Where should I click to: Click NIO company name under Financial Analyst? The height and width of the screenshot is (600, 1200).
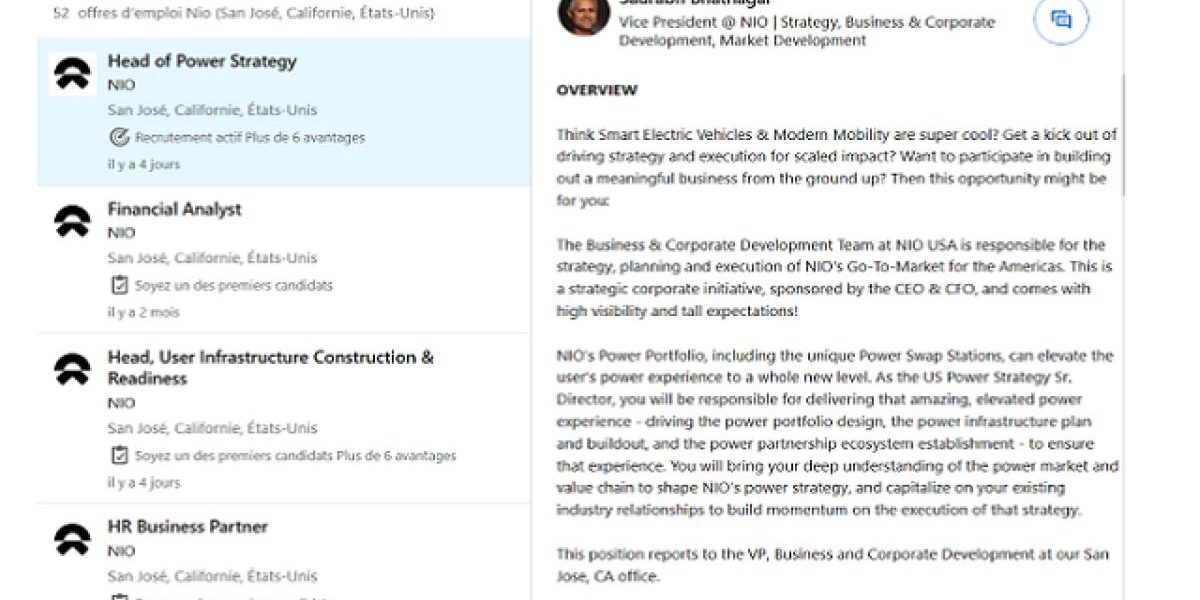click(x=121, y=233)
